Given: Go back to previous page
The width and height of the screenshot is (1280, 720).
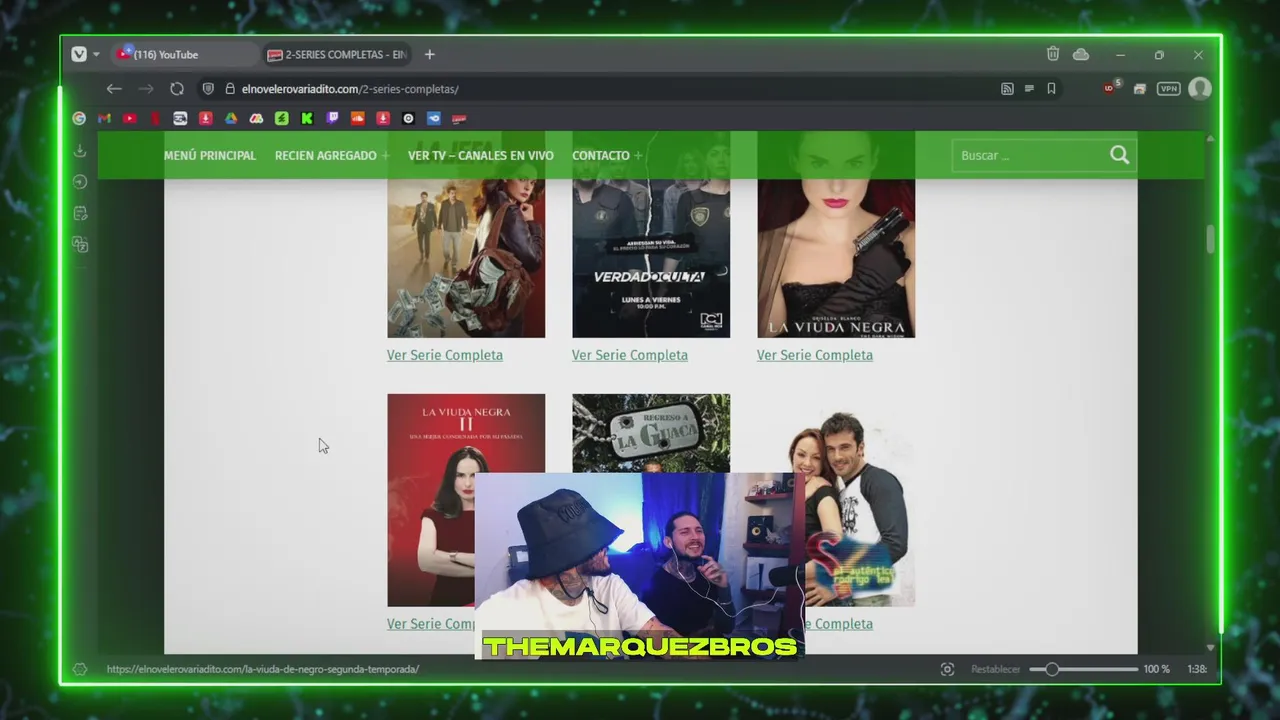Looking at the screenshot, I should [x=114, y=89].
